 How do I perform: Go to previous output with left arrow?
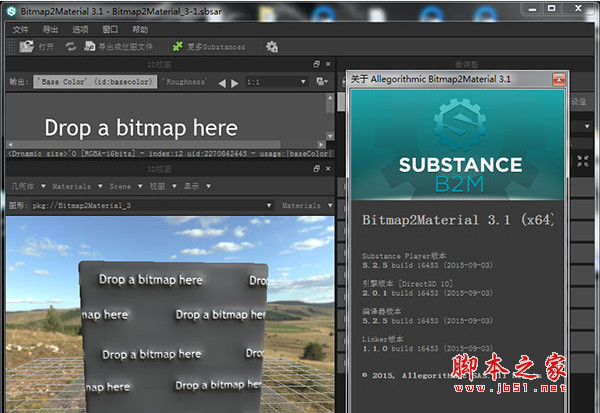[222, 83]
